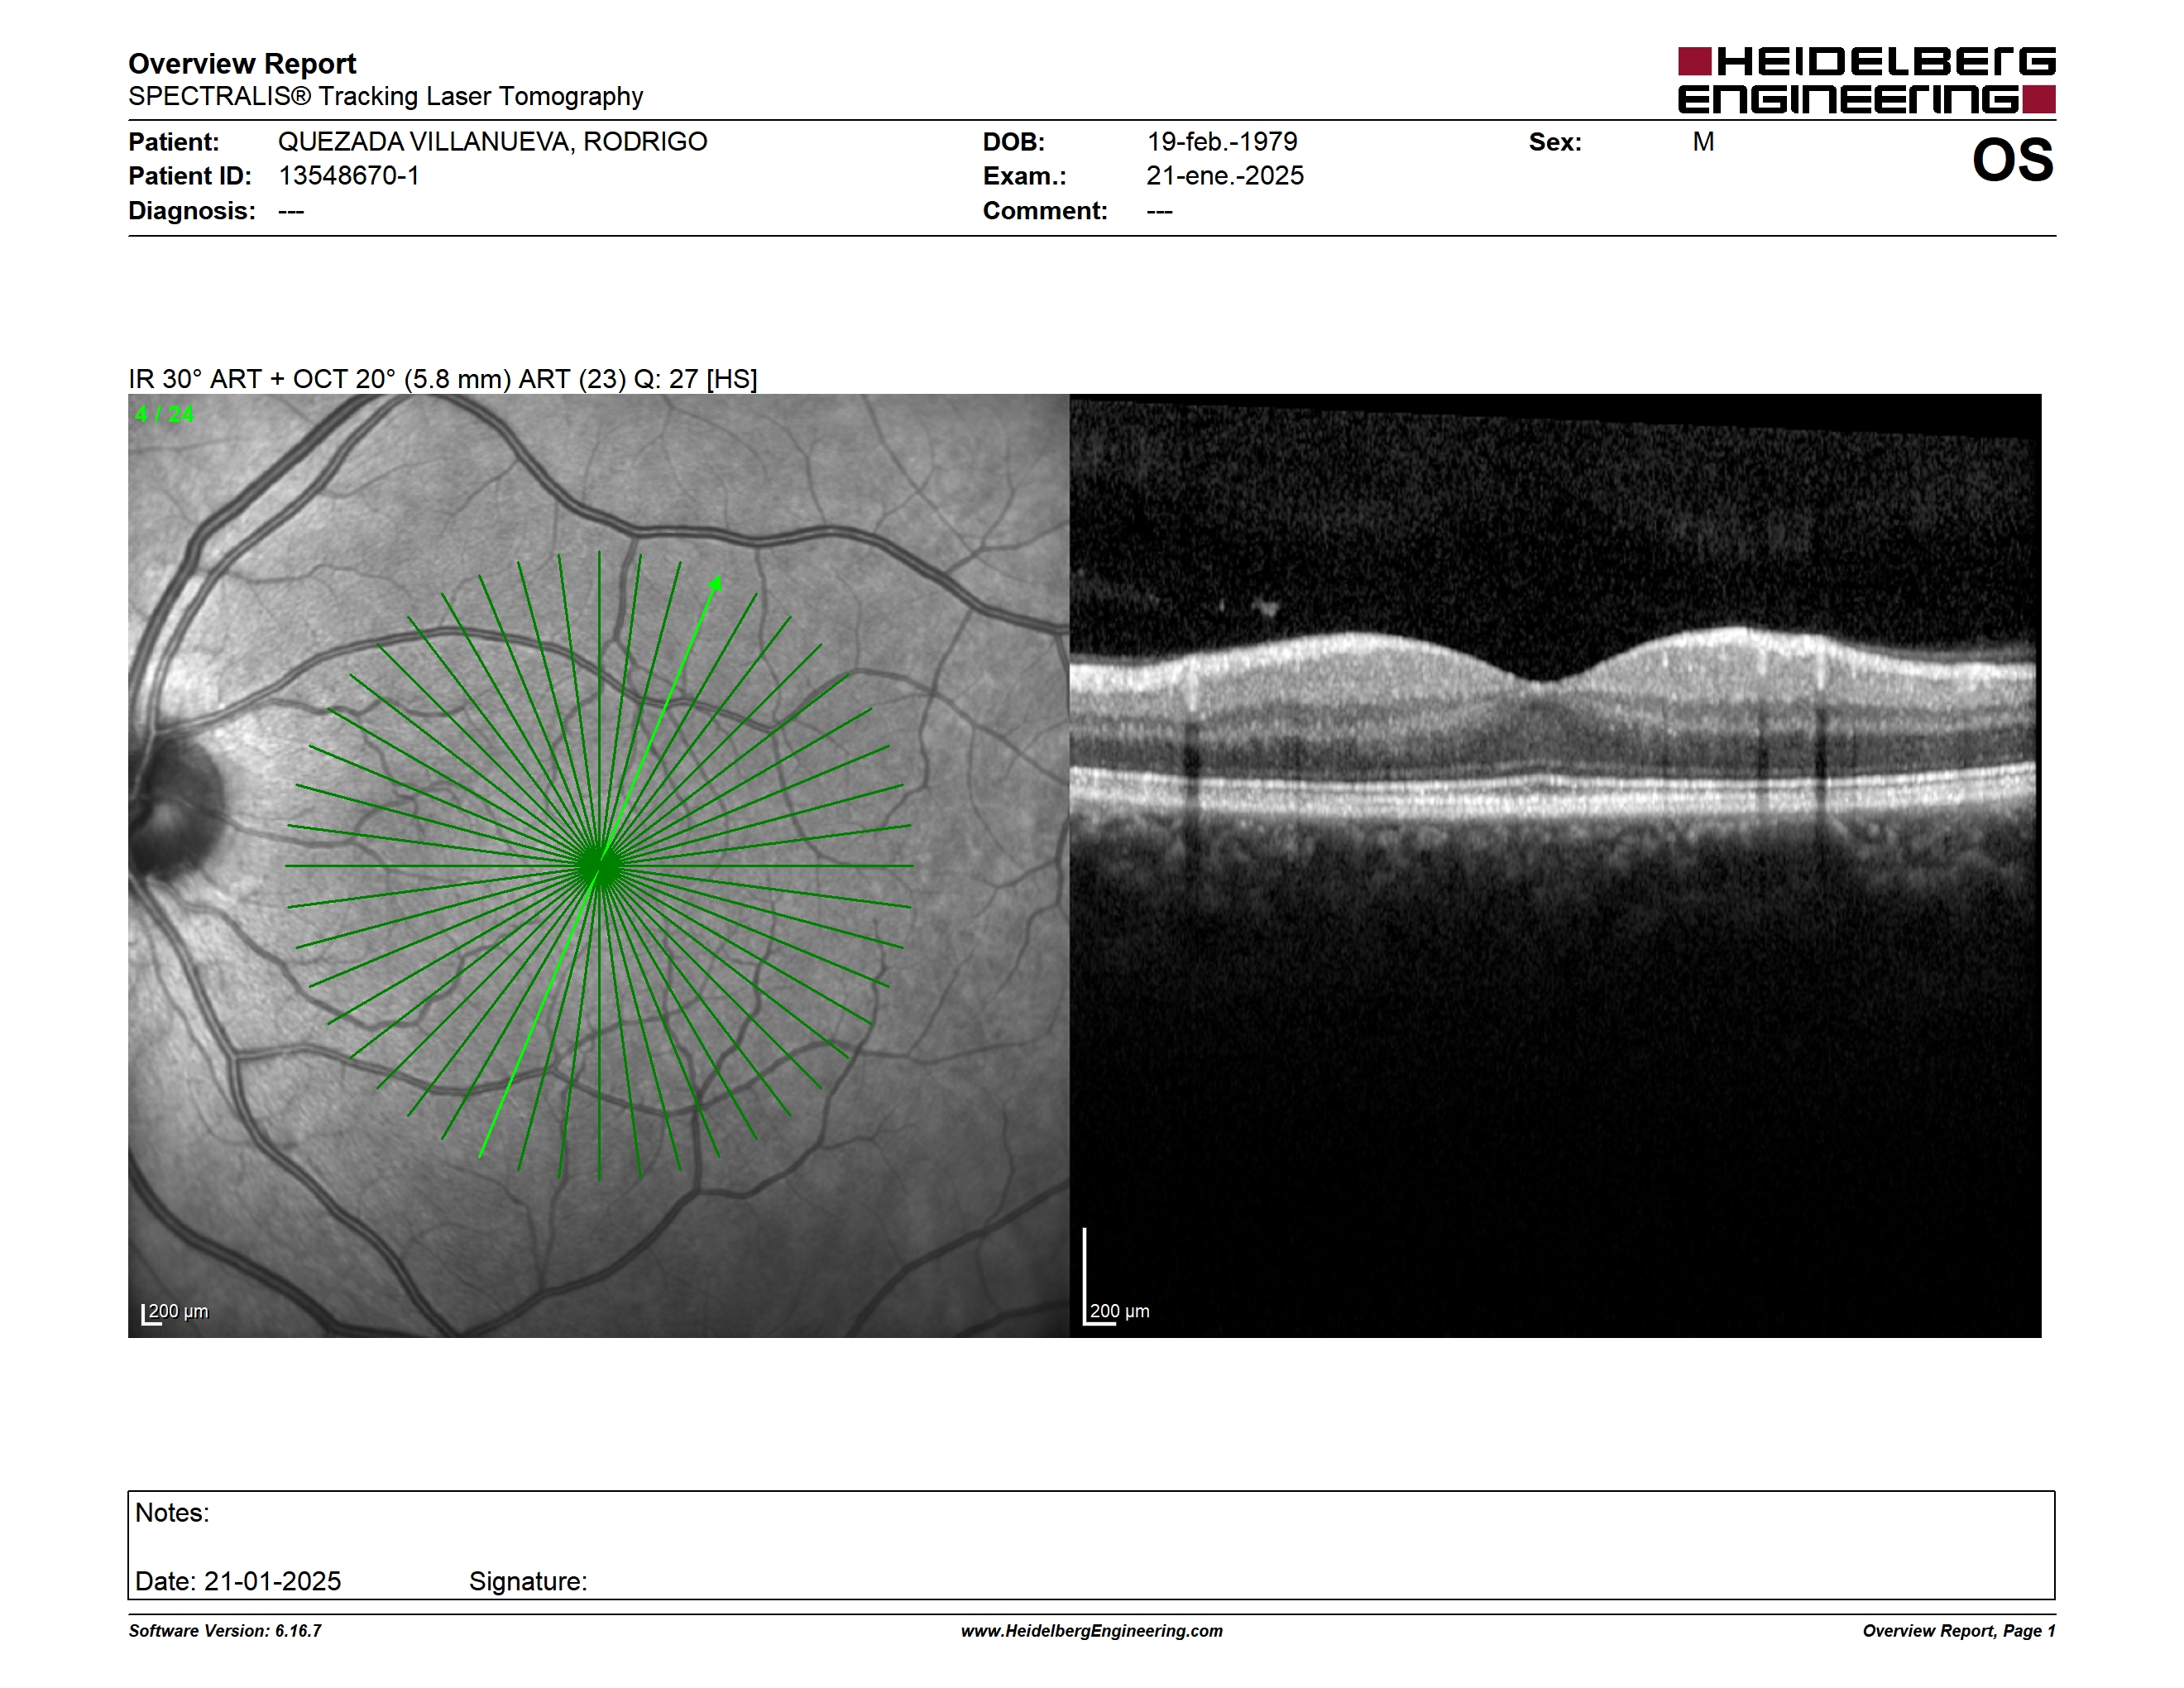Click "SPECTRALIS® Tracking Laser Tomography" subtitle
This screenshot has width=2184, height=1688.
pos(385,97)
